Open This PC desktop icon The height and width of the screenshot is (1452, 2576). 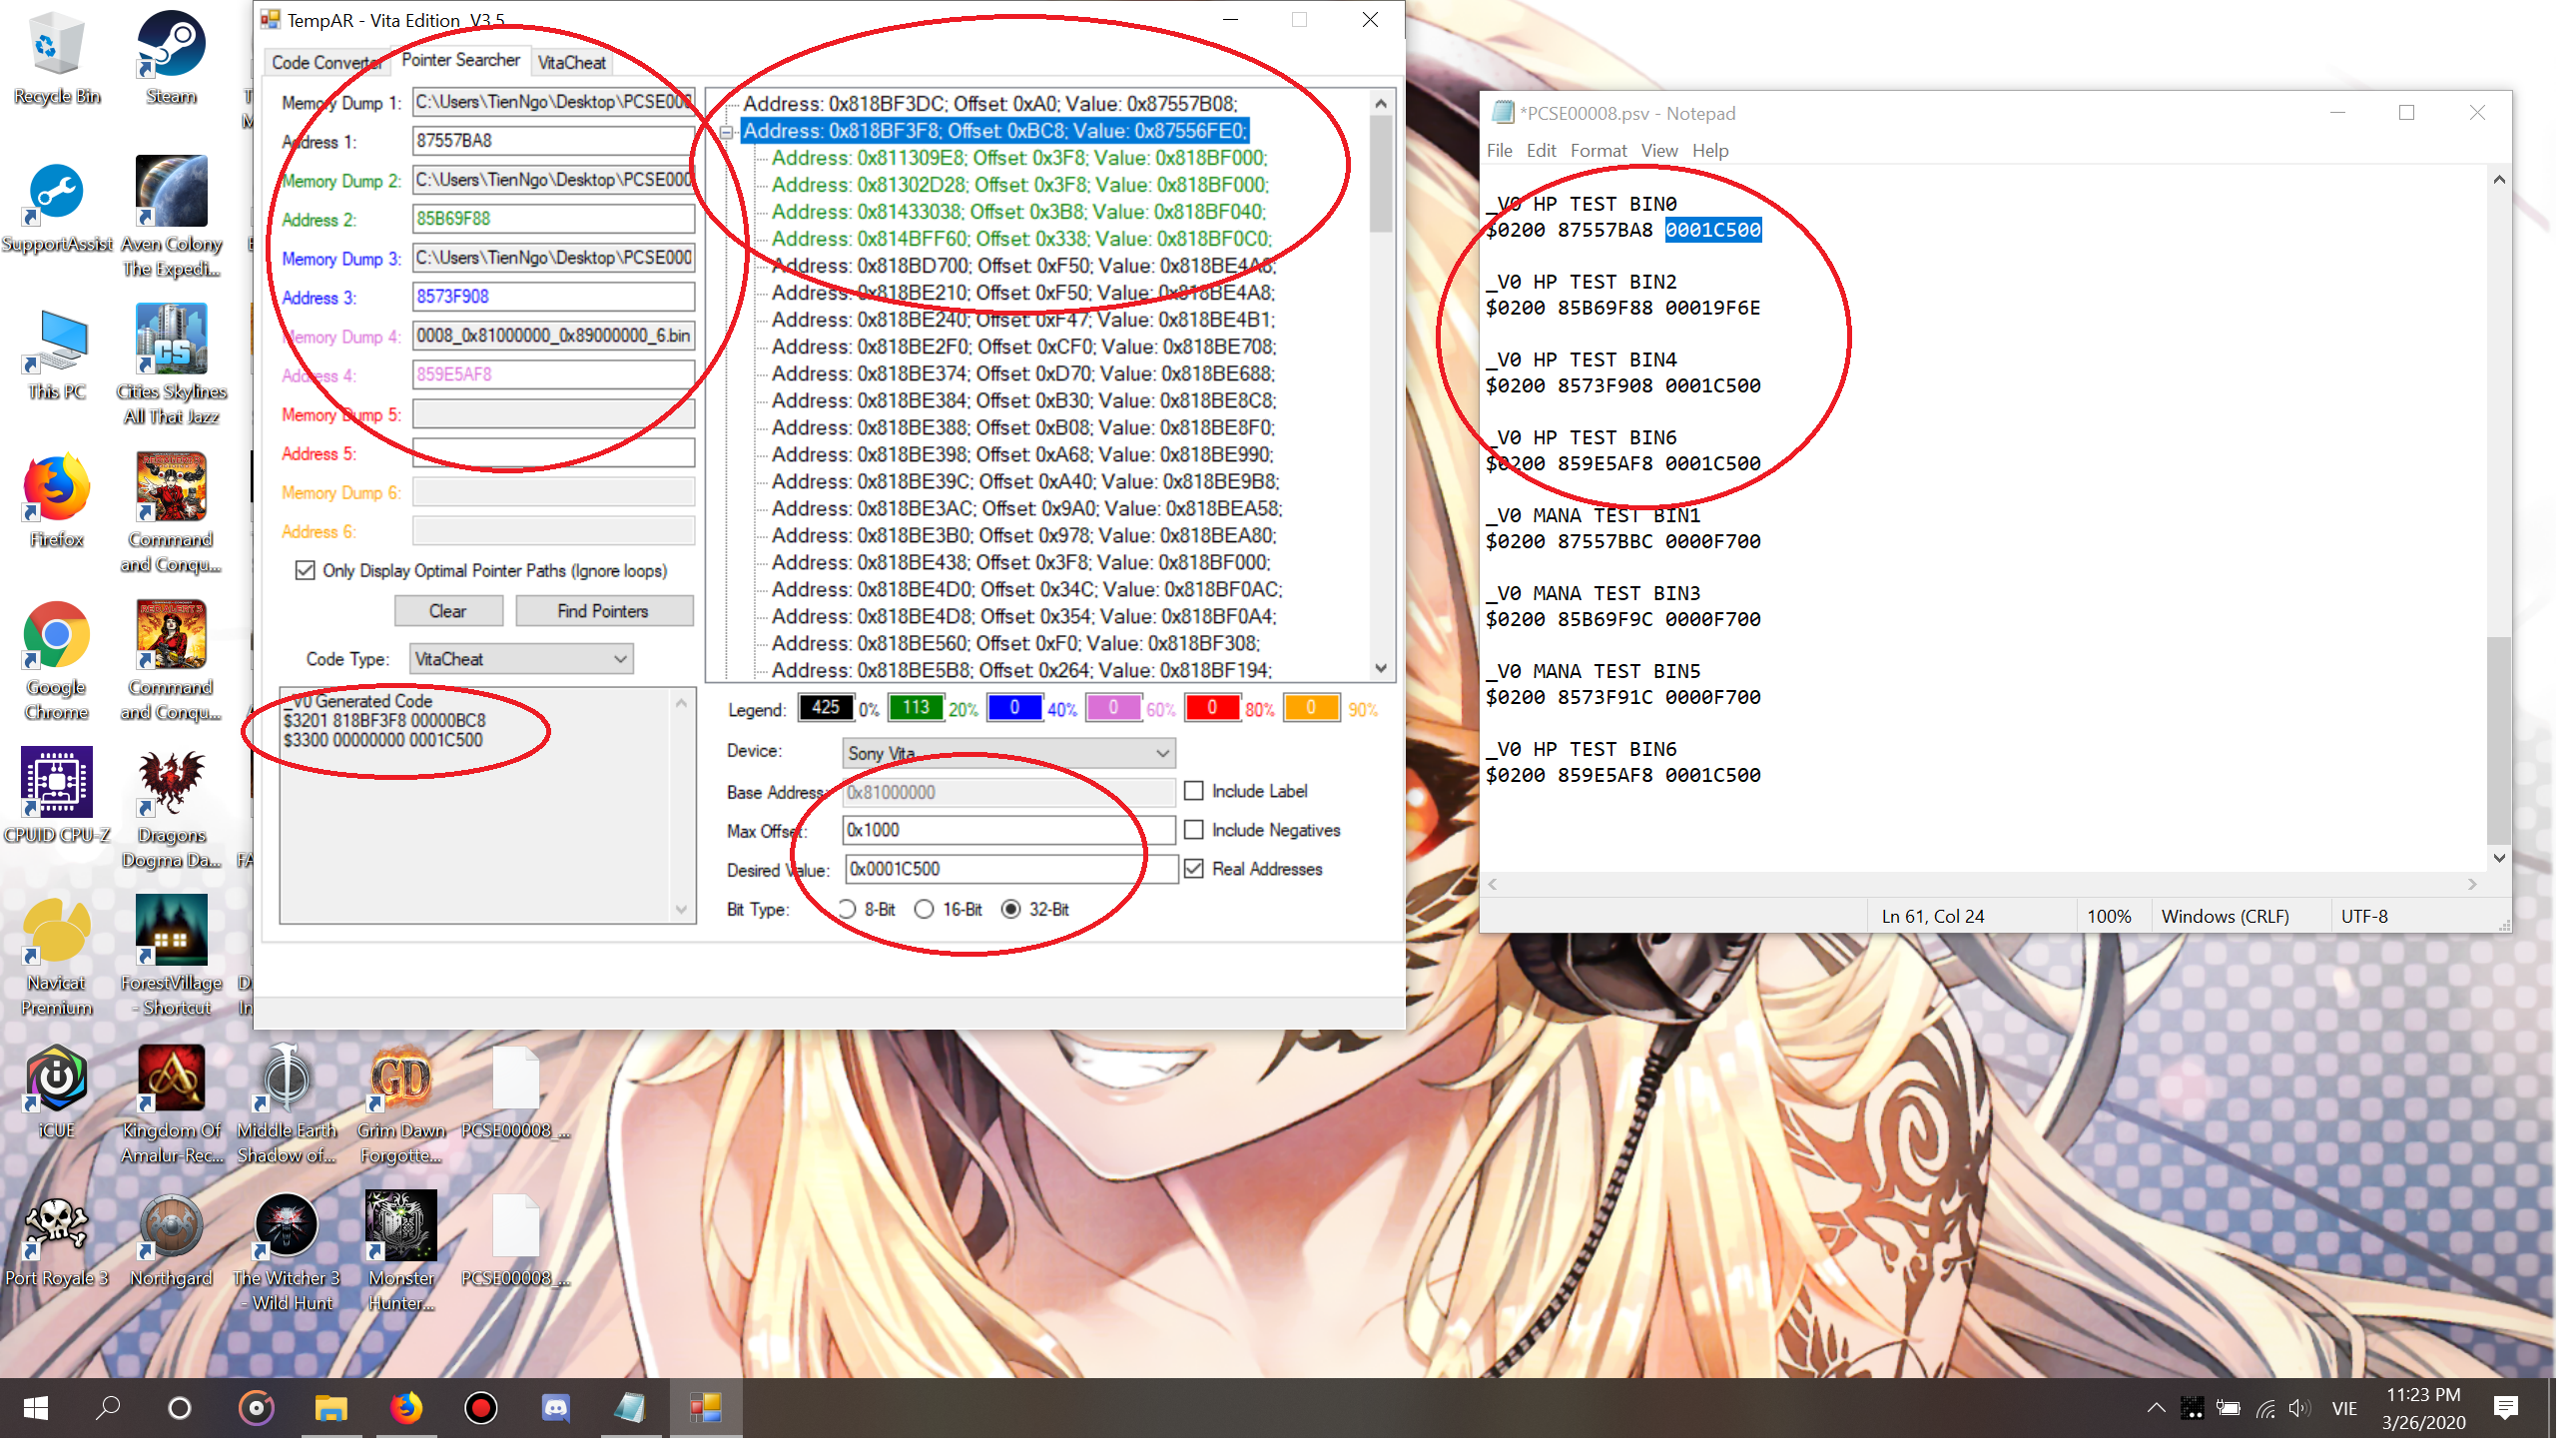click(57, 355)
